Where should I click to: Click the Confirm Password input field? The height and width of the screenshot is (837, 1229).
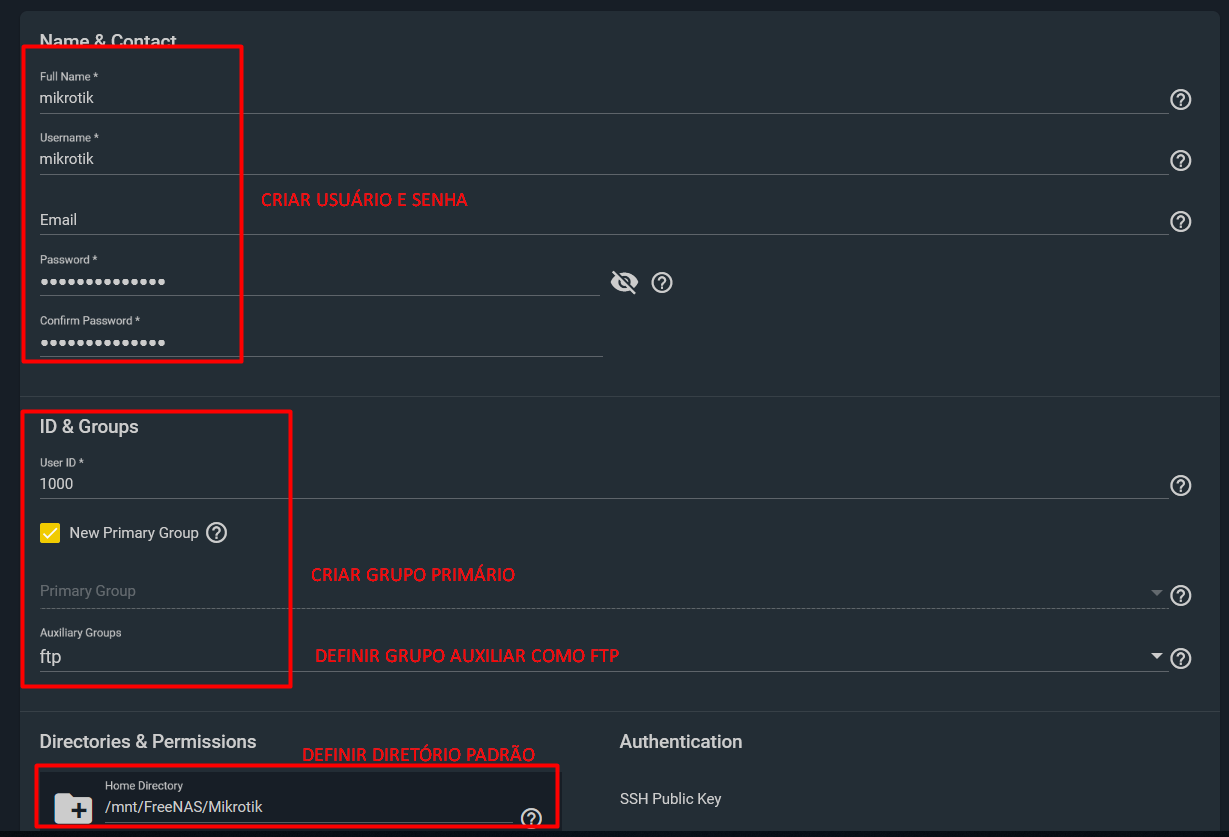(x=321, y=343)
